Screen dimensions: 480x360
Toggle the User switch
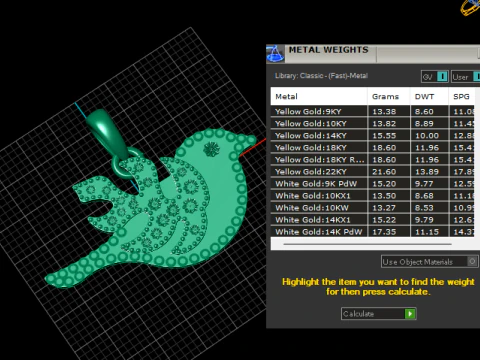tap(466, 77)
